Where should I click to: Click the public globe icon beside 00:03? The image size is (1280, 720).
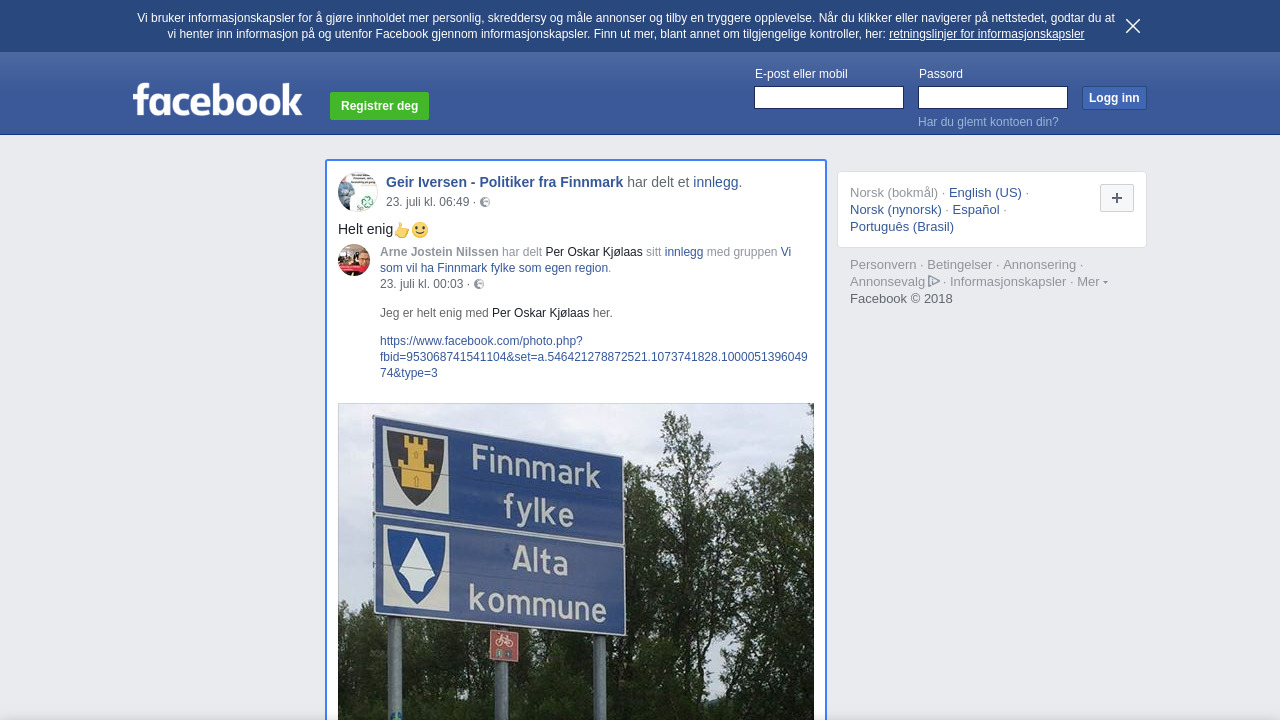479,284
